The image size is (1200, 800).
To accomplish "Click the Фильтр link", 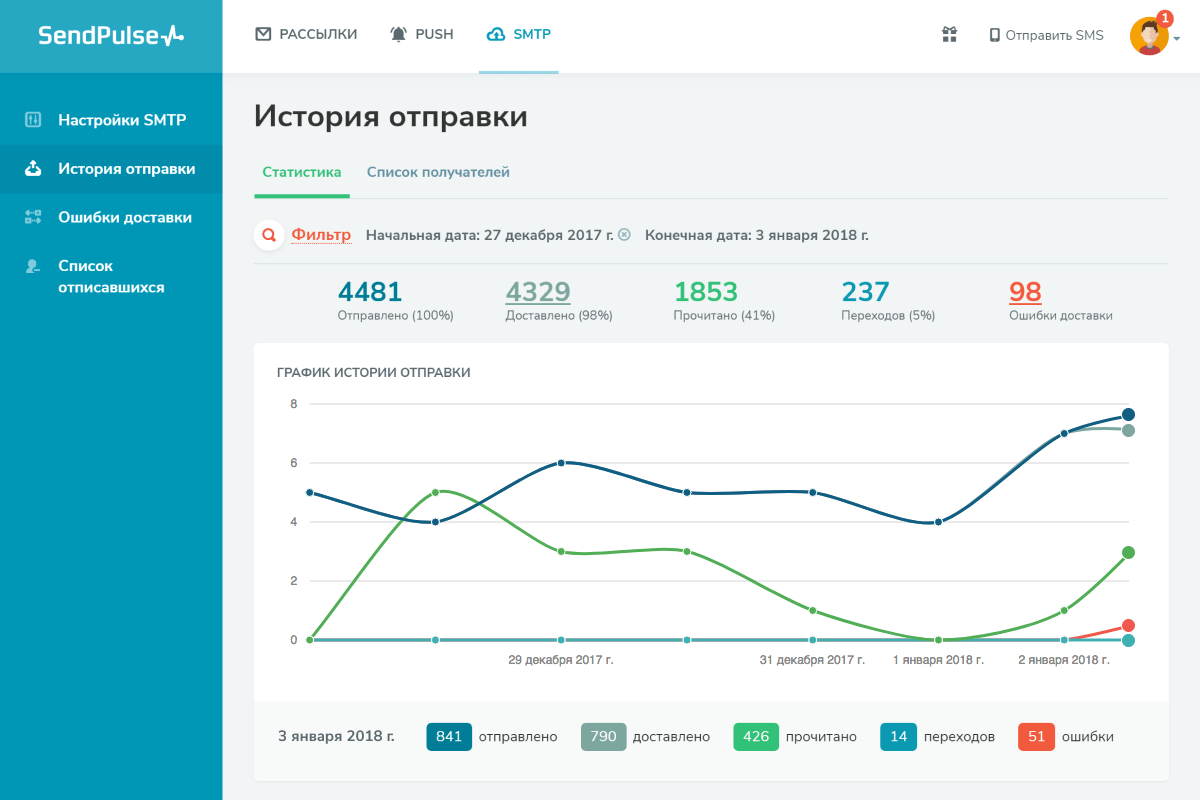I will 321,235.
